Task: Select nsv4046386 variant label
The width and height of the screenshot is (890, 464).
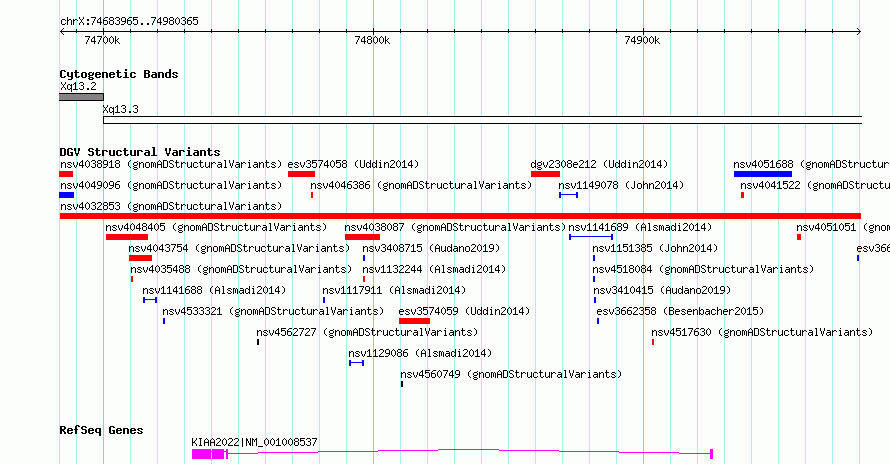Action: tap(421, 186)
